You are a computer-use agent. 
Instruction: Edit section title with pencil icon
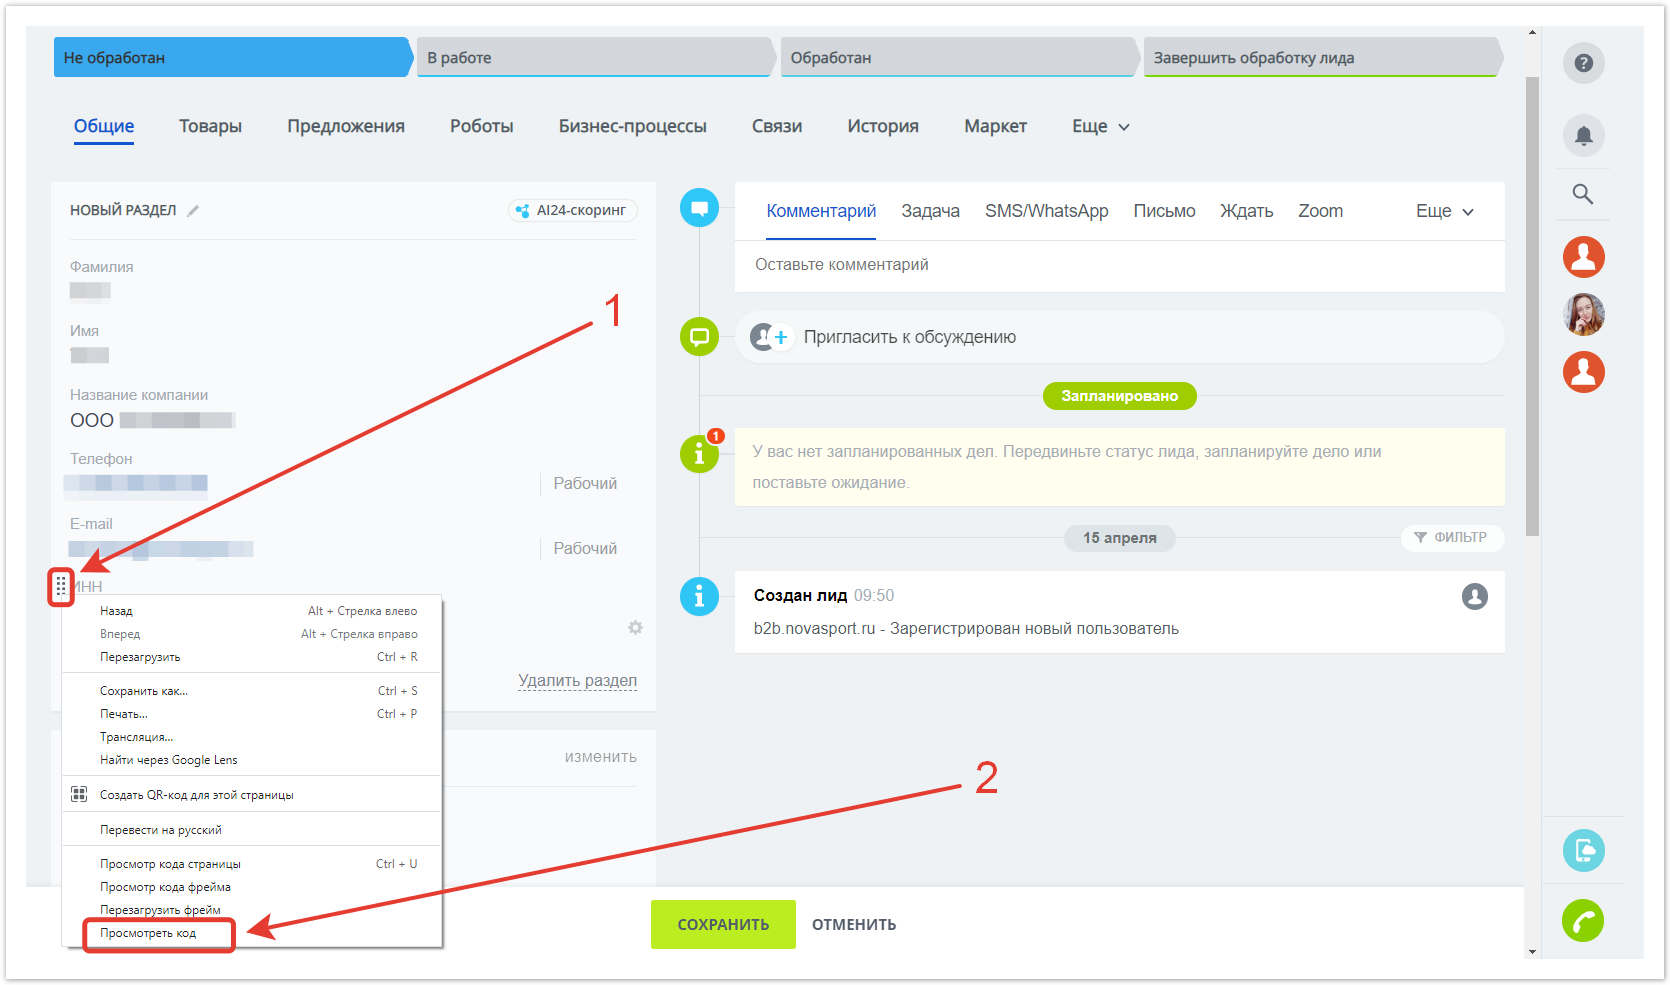pyautogui.click(x=193, y=211)
